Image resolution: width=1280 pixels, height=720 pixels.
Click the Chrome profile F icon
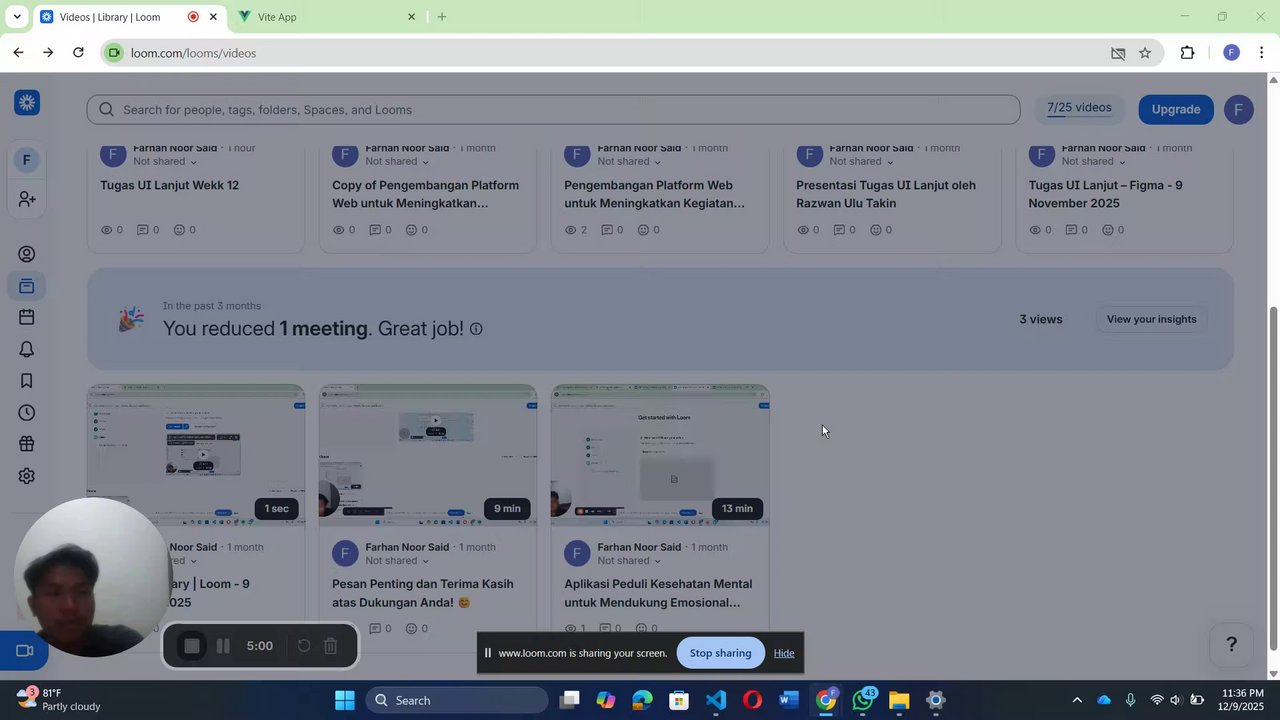pyautogui.click(x=1231, y=53)
